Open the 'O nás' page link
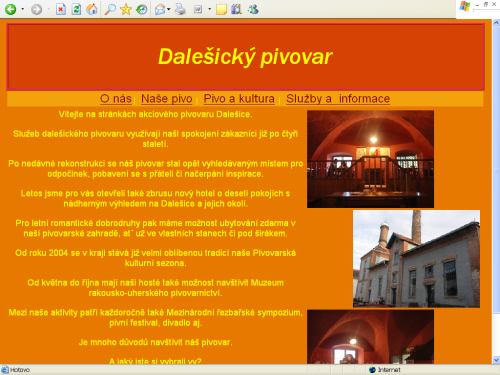The image size is (500, 375). tap(116, 99)
